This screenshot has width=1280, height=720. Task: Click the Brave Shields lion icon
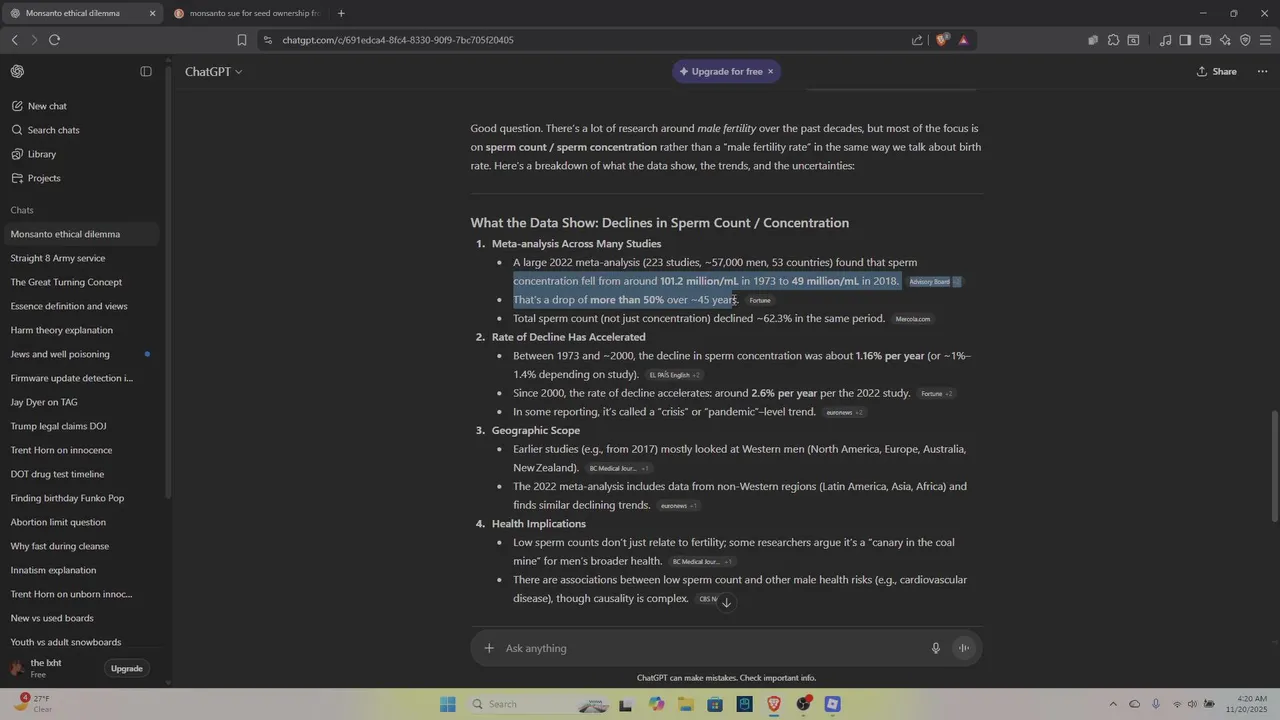tap(942, 40)
